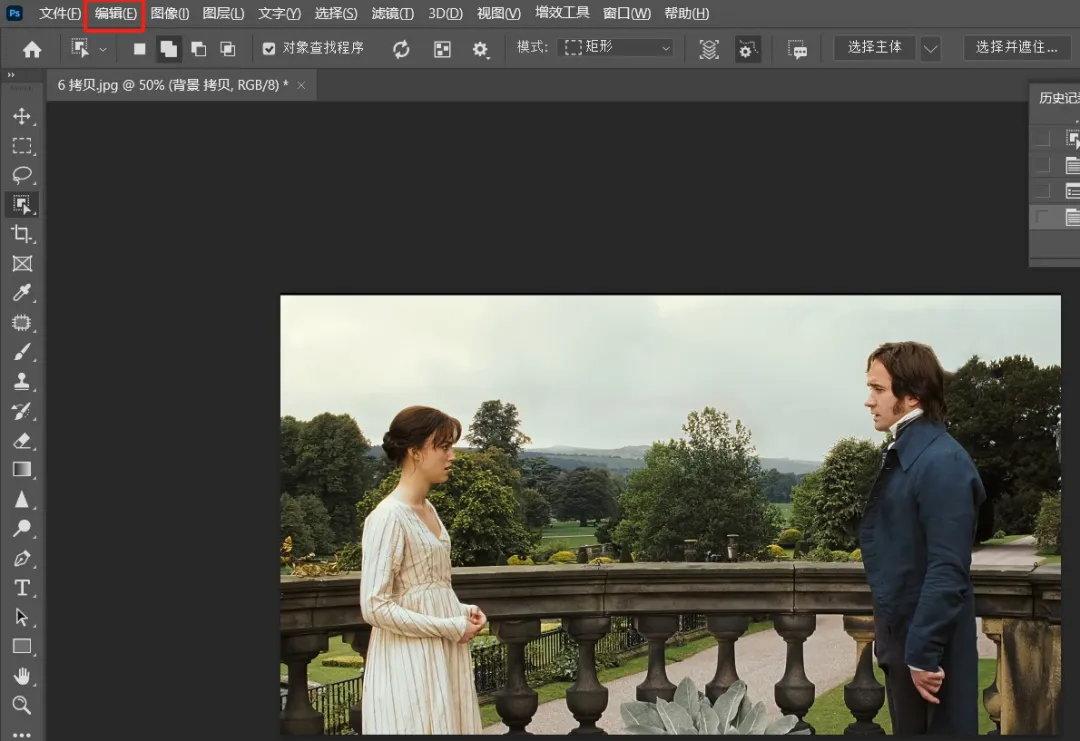Select the Path Selection arrow tool
This screenshot has height=741, width=1080.
click(22, 617)
